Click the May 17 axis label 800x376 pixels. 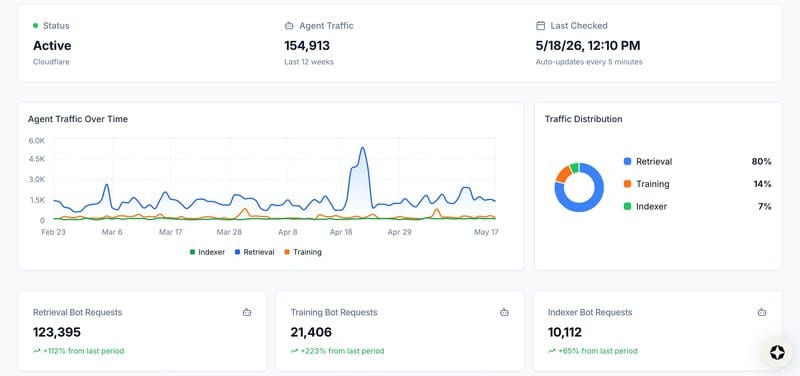[486, 232]
